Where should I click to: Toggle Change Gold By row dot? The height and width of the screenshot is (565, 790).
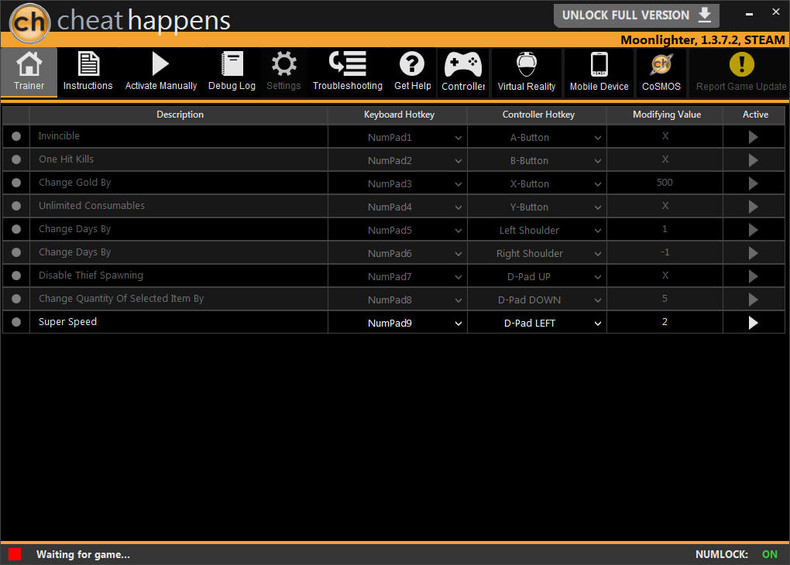click(16, 182)
